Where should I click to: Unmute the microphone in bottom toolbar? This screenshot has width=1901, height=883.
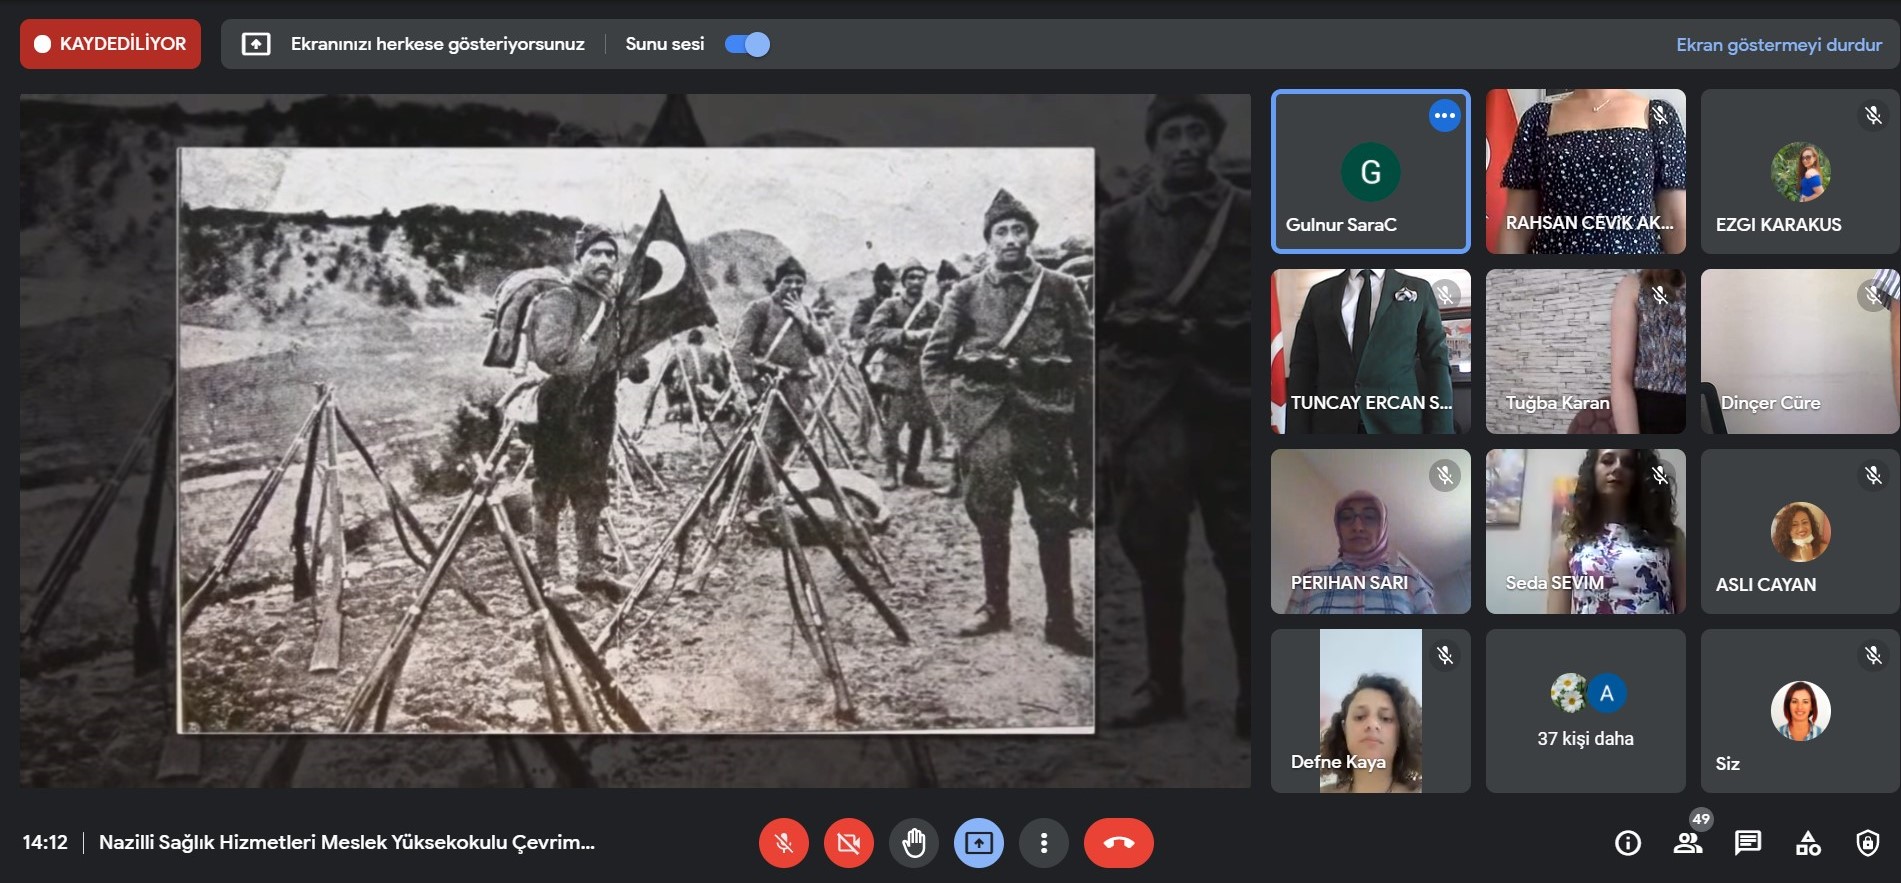[784, 843]
